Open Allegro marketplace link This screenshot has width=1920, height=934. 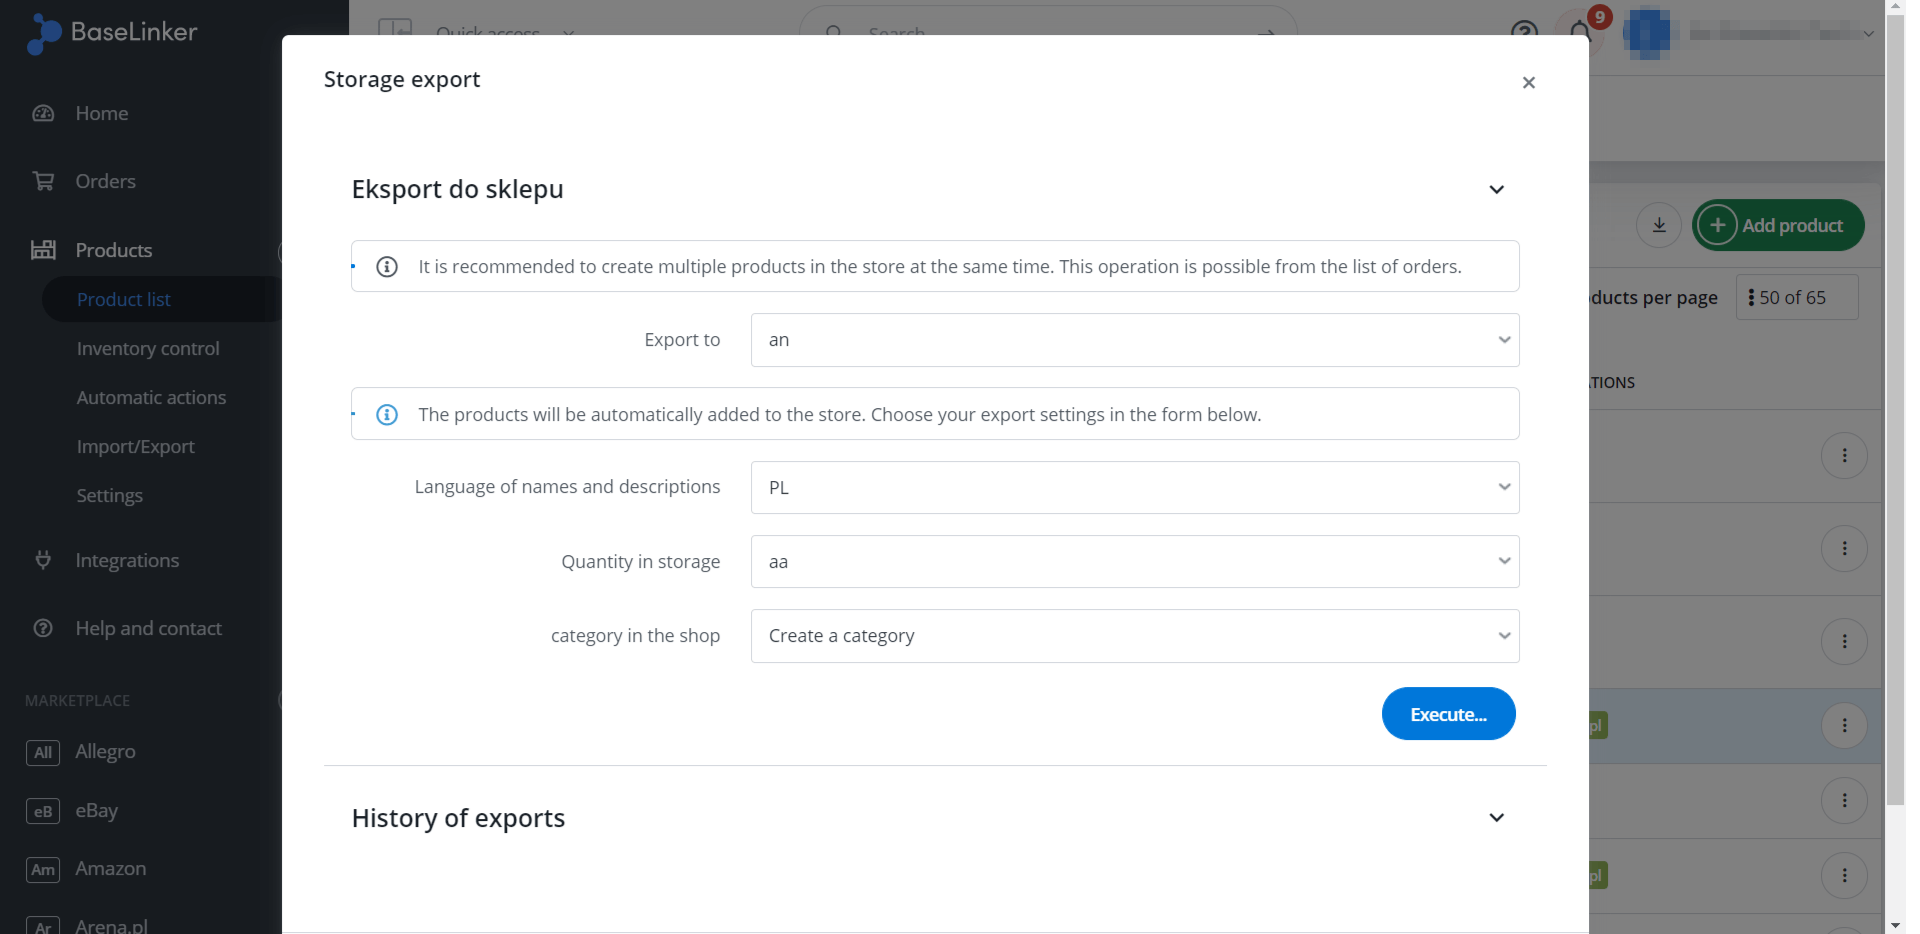[x=106, y=752]
